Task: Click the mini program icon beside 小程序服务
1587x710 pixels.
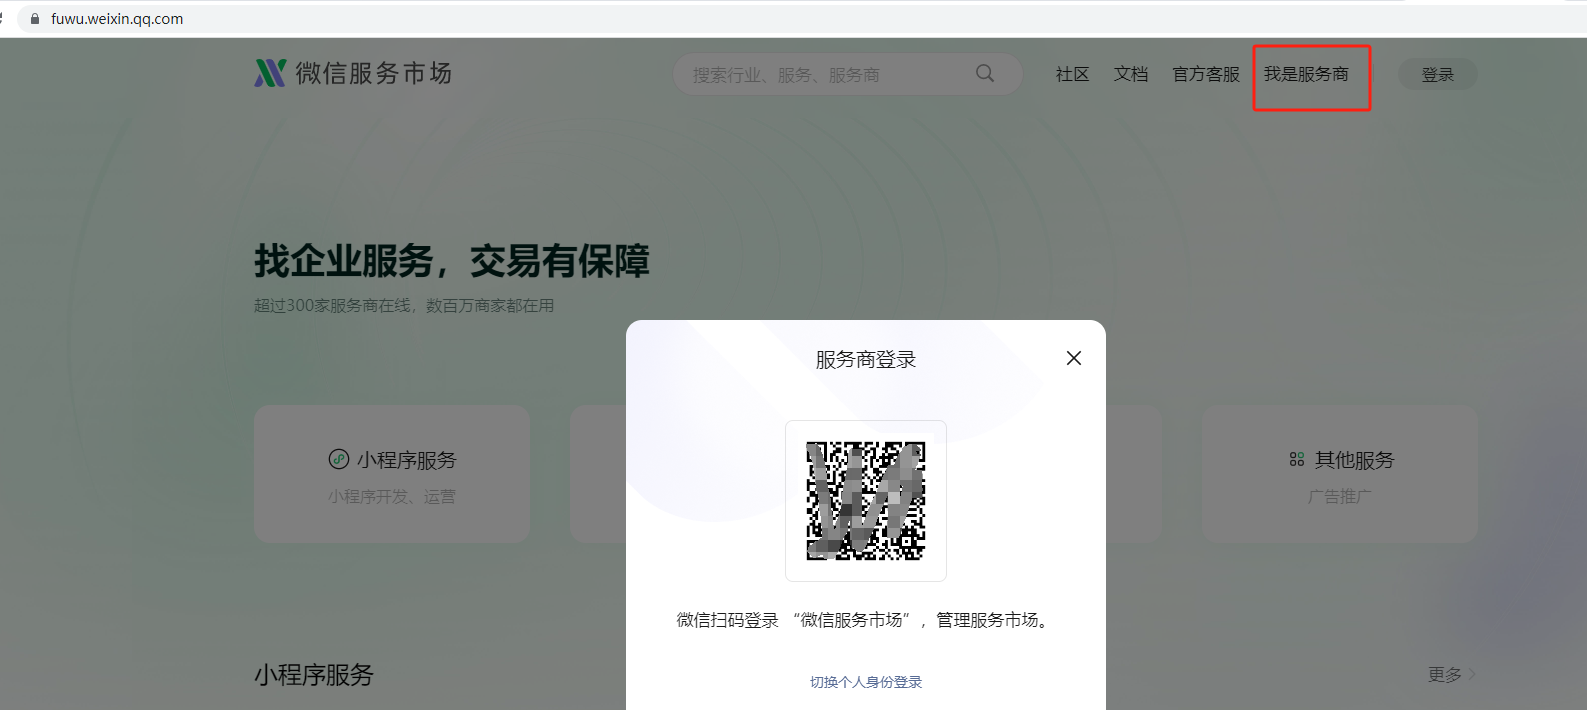Action: coord(339,459)
